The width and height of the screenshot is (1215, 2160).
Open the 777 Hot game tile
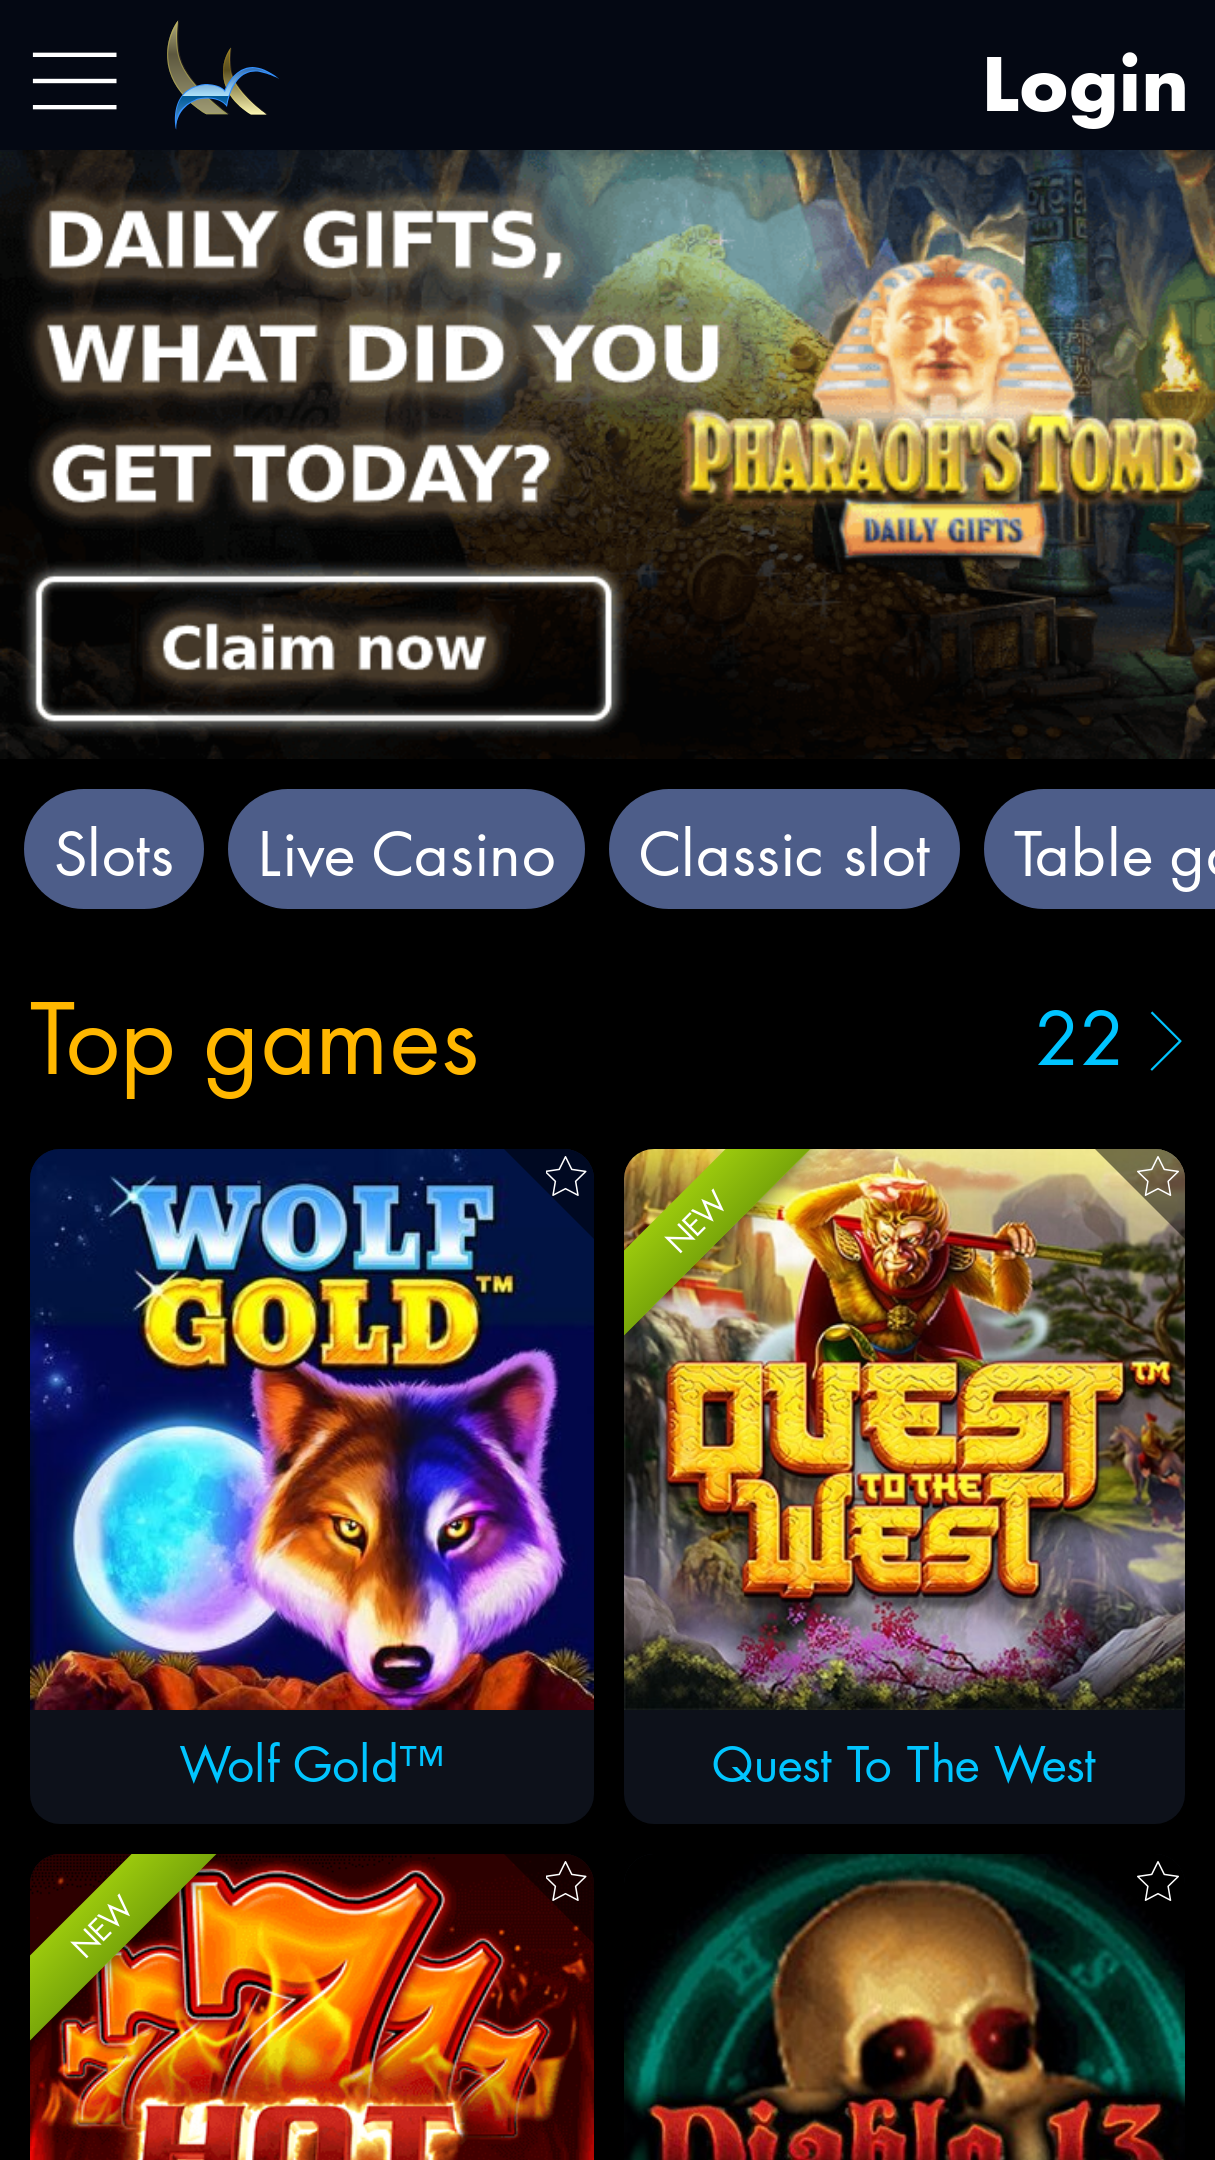coord(312,2007)
